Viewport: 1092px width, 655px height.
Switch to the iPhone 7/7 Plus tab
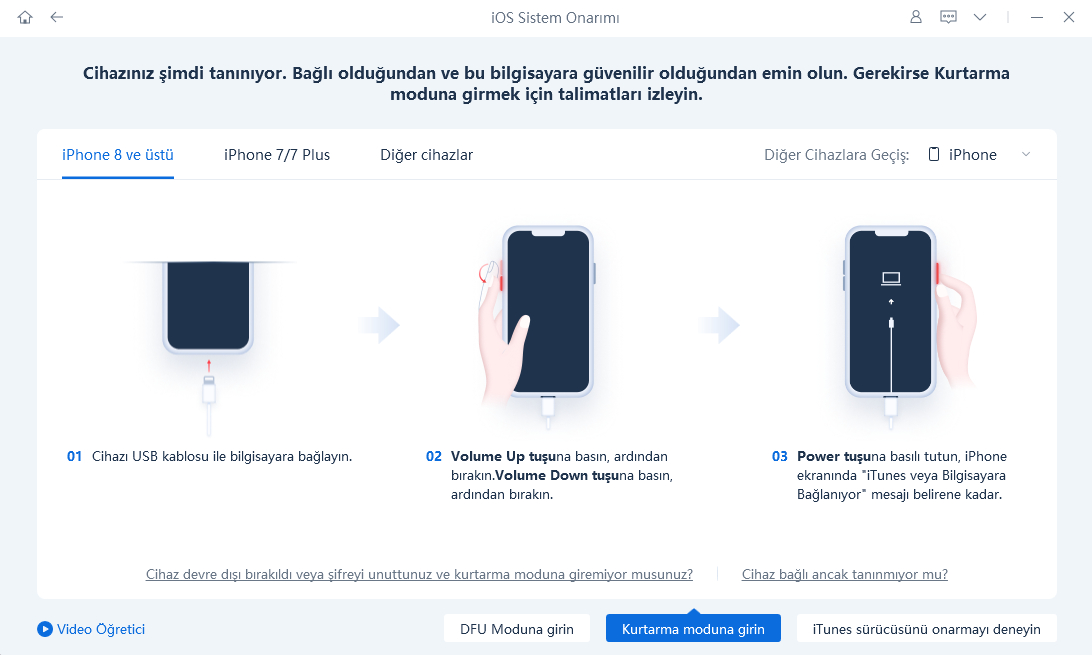[x=277, y=155]
